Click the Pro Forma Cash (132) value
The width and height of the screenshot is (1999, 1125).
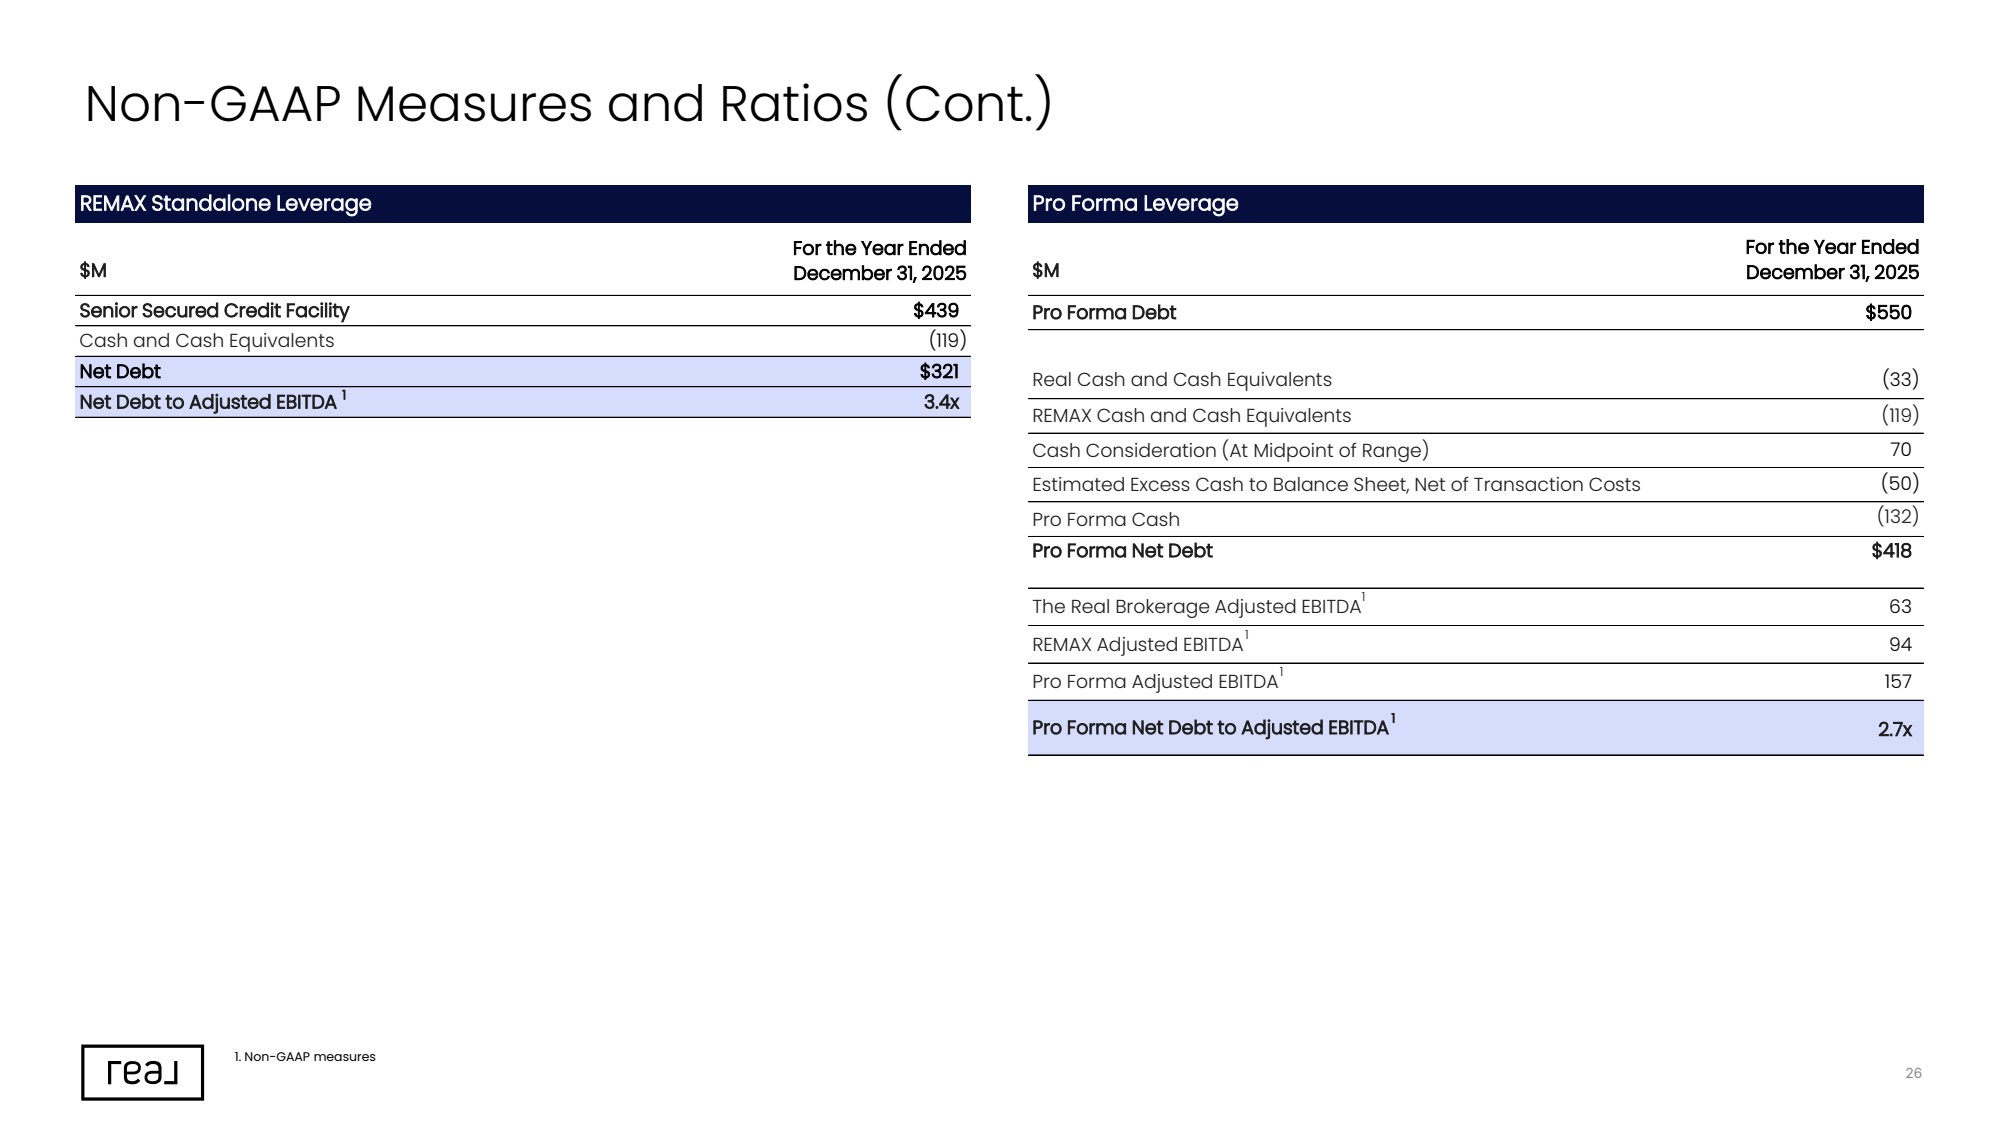(1897, 516)
